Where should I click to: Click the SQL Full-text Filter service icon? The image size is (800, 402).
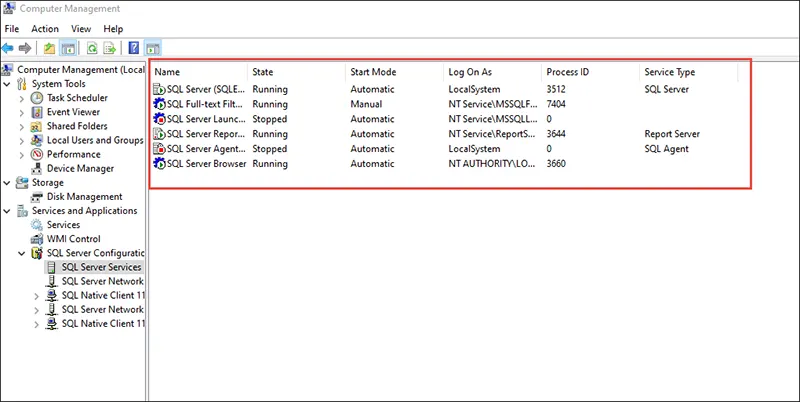160,104
